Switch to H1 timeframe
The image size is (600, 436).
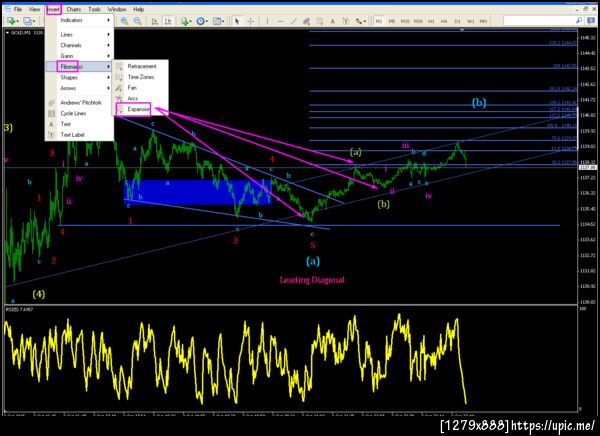(x=431, y=21)
